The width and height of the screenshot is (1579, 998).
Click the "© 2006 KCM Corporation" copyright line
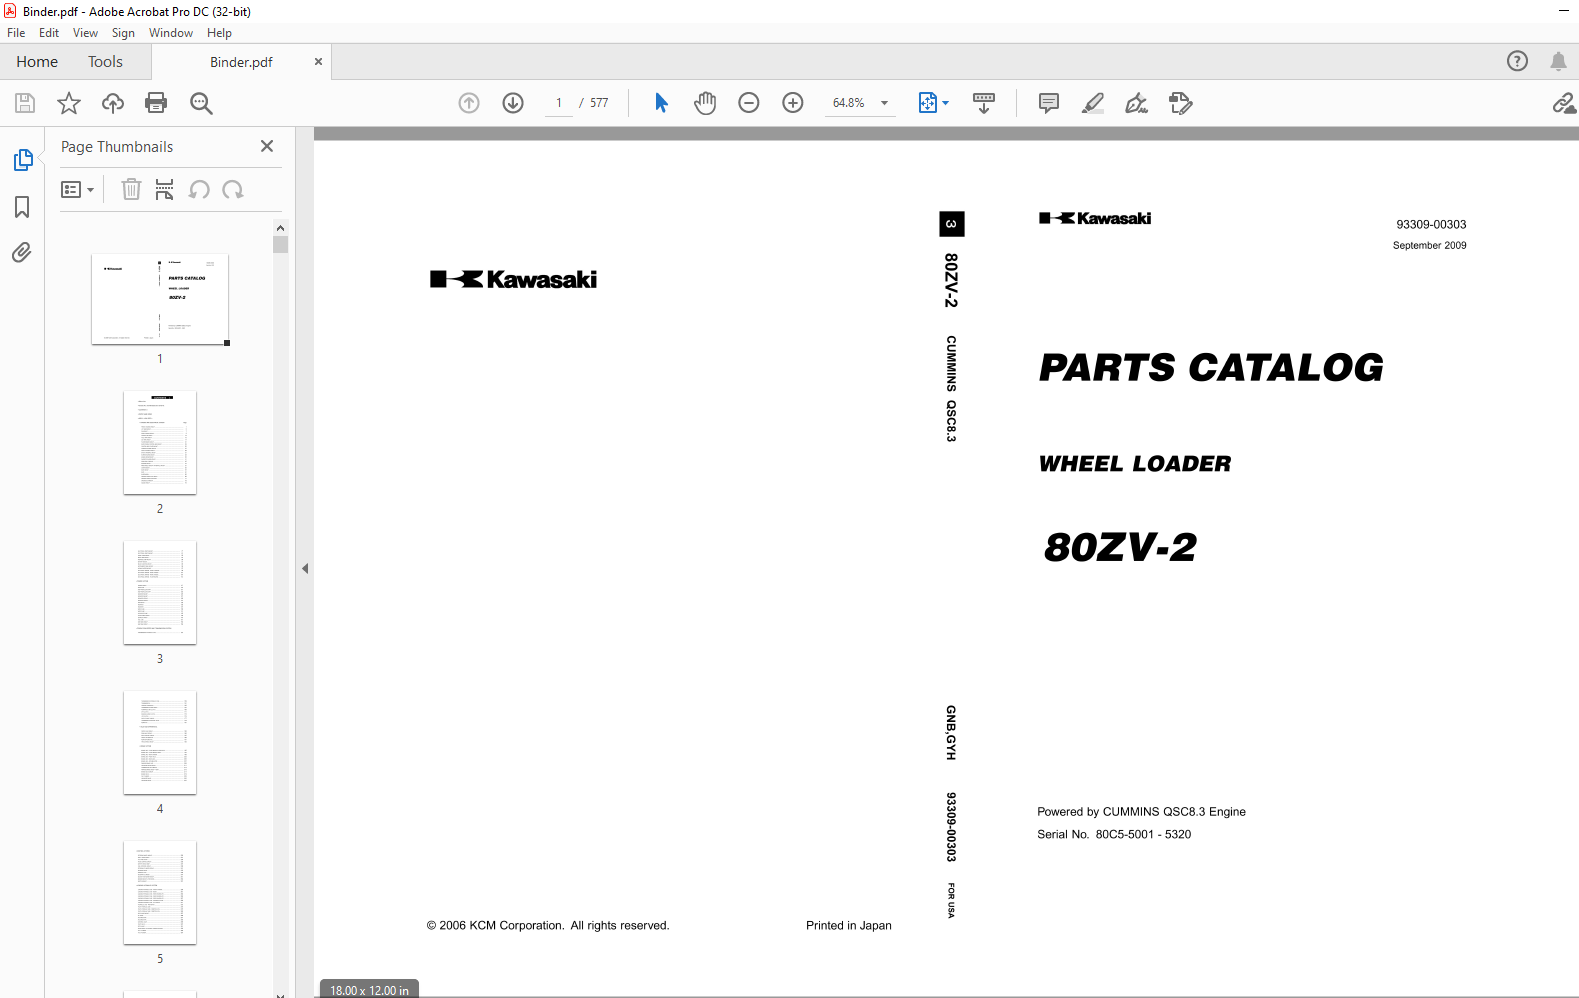548,926
